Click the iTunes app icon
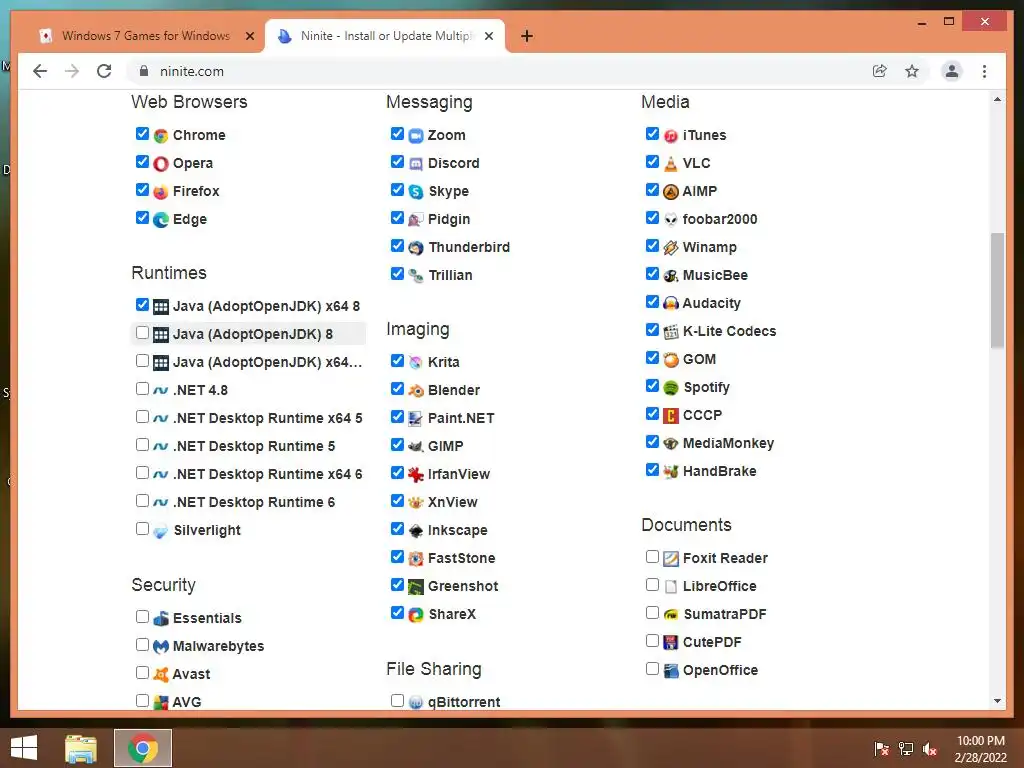Screen dimensions: 1024x768 coord(671,136)
